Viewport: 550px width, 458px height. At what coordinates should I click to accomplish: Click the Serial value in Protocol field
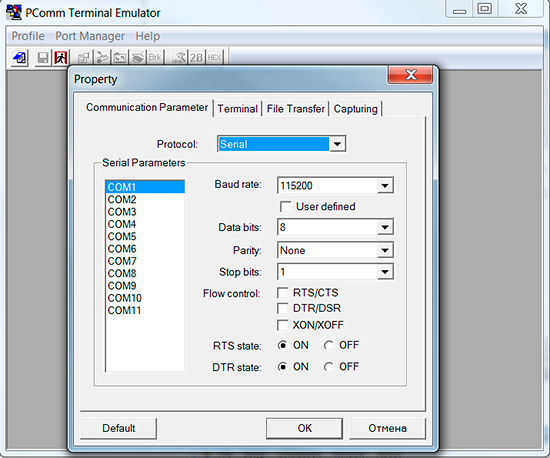pos(274,144)
